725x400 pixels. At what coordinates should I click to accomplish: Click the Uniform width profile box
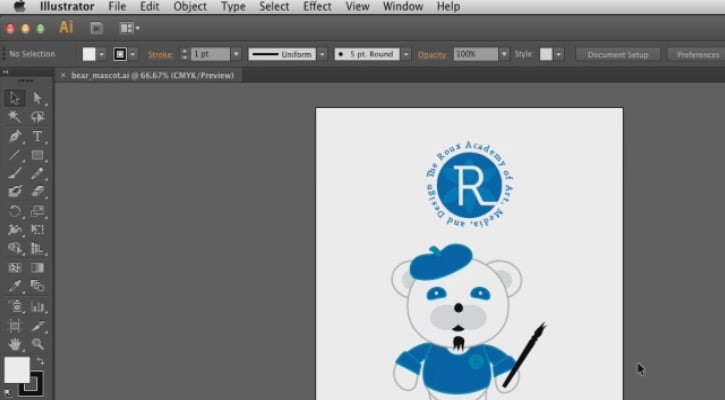[282, 54]
